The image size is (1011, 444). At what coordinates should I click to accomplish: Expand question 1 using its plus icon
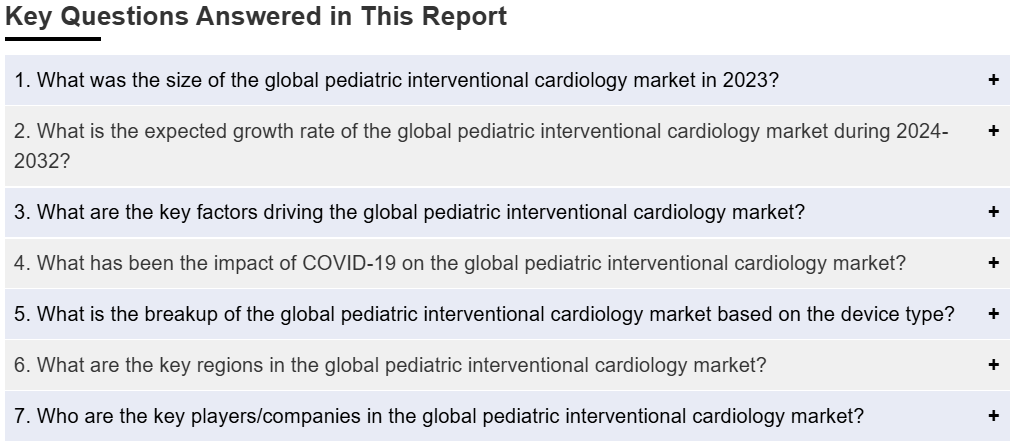tap(993, 80)
